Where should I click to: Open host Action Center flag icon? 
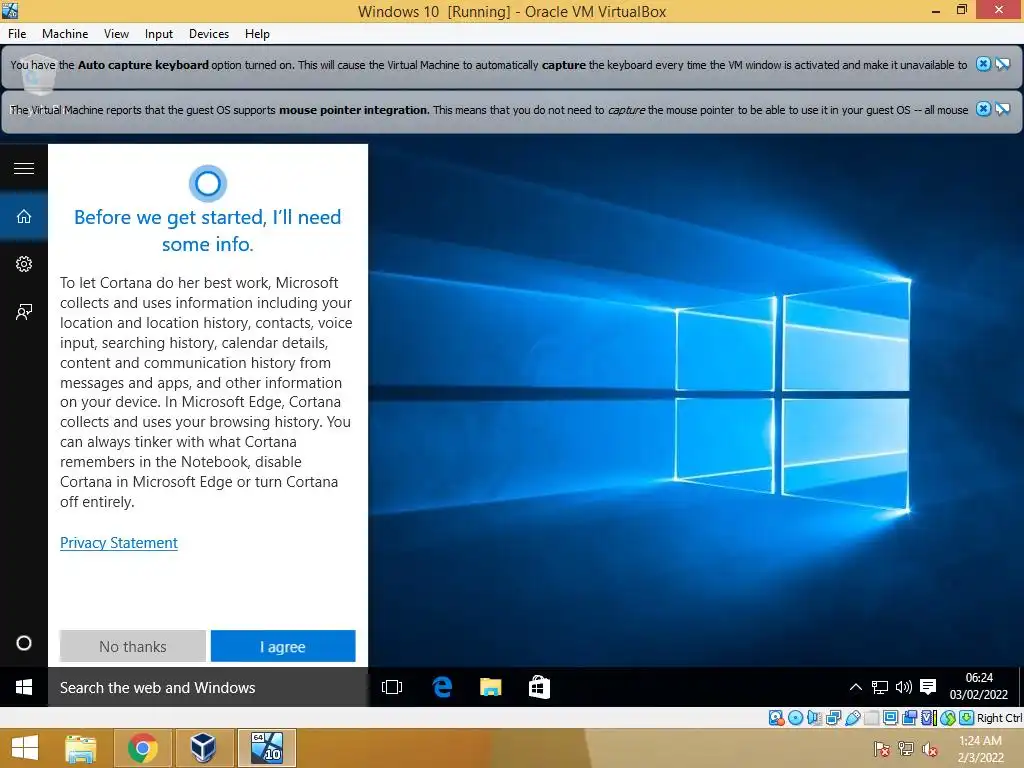click(x=881, y=749)
